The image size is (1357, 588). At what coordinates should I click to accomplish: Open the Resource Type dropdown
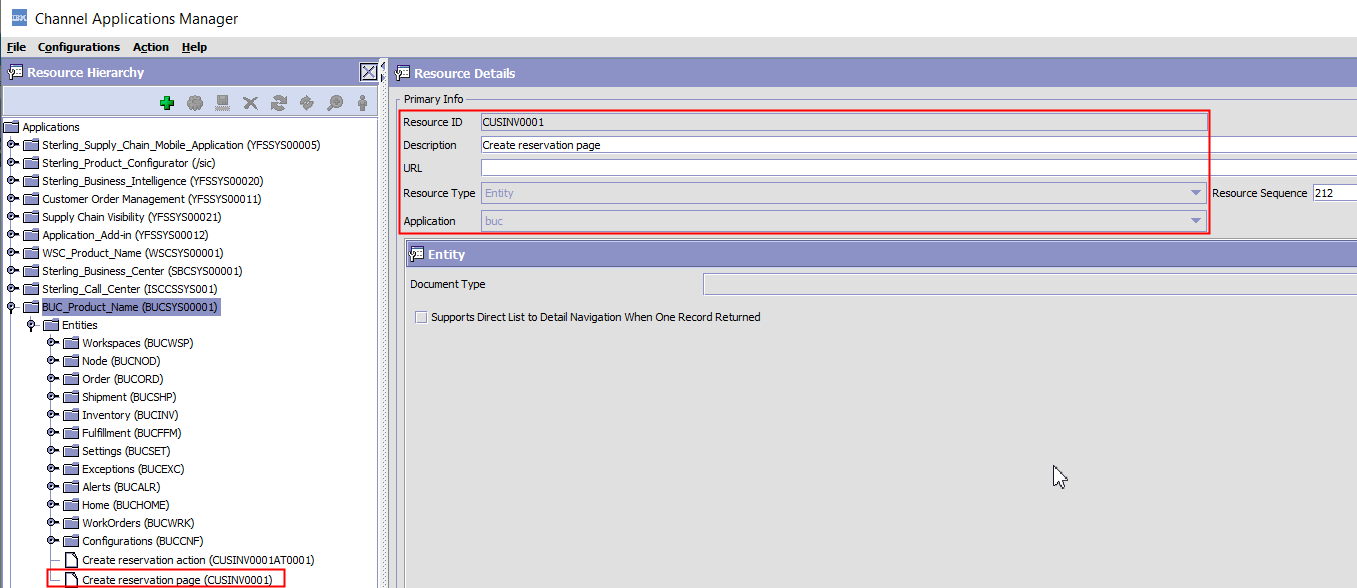pos(1196,193)
